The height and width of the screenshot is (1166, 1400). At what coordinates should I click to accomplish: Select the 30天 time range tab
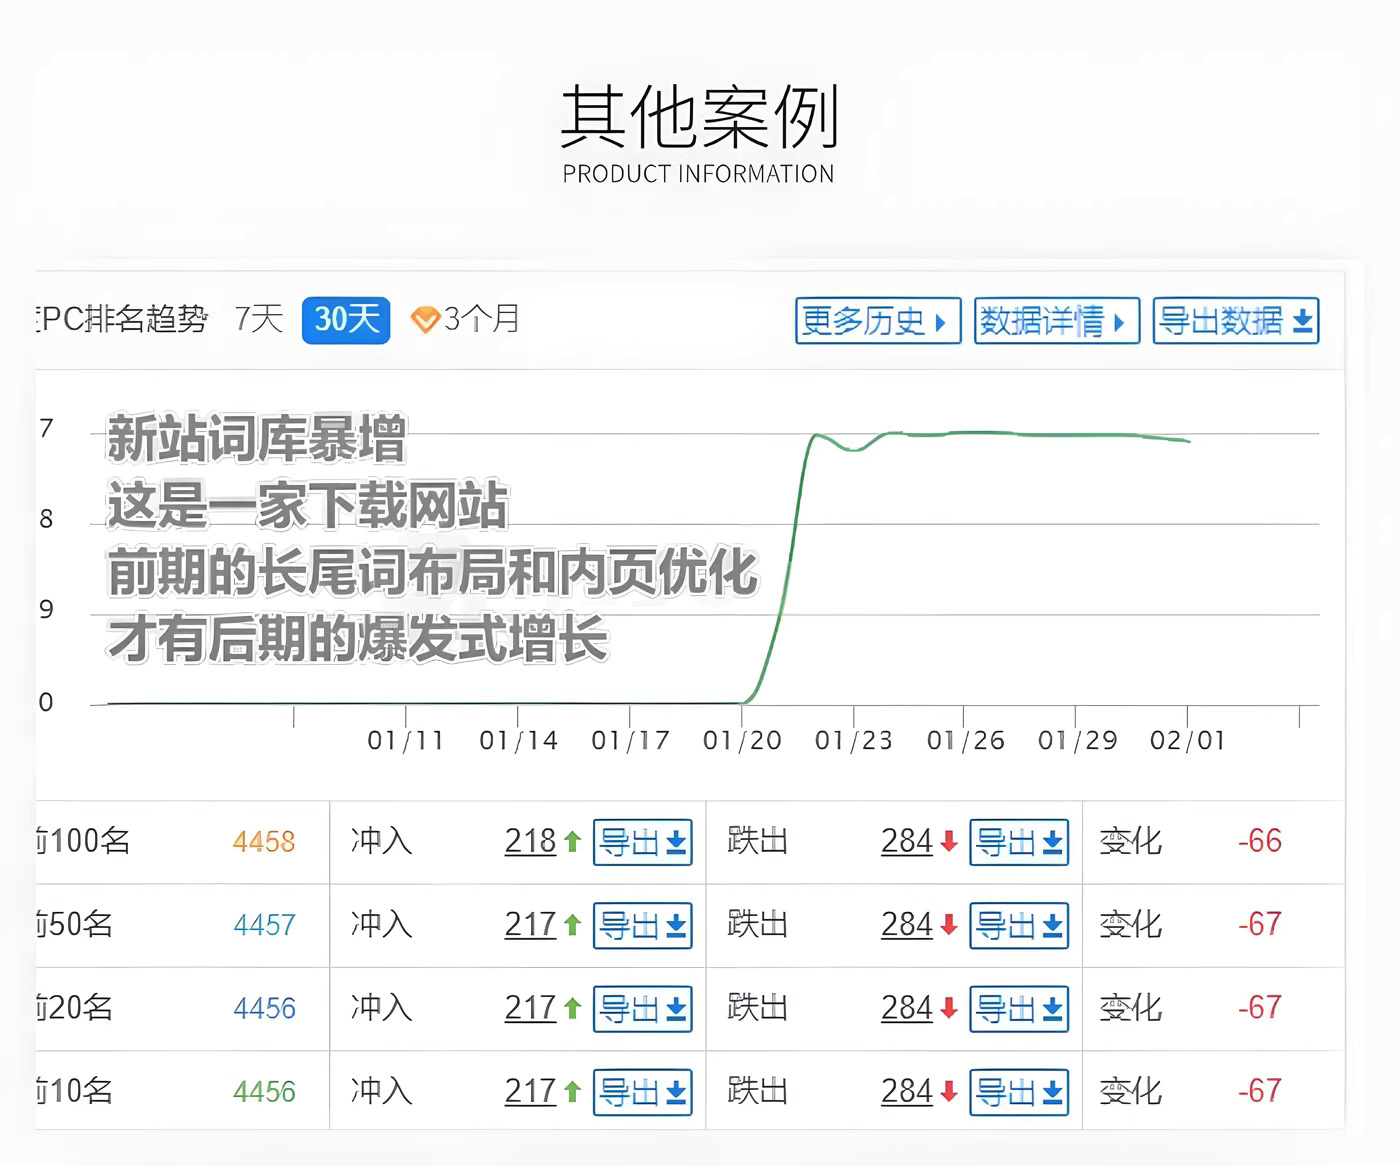pyautogui.click(x=346, y=320)
